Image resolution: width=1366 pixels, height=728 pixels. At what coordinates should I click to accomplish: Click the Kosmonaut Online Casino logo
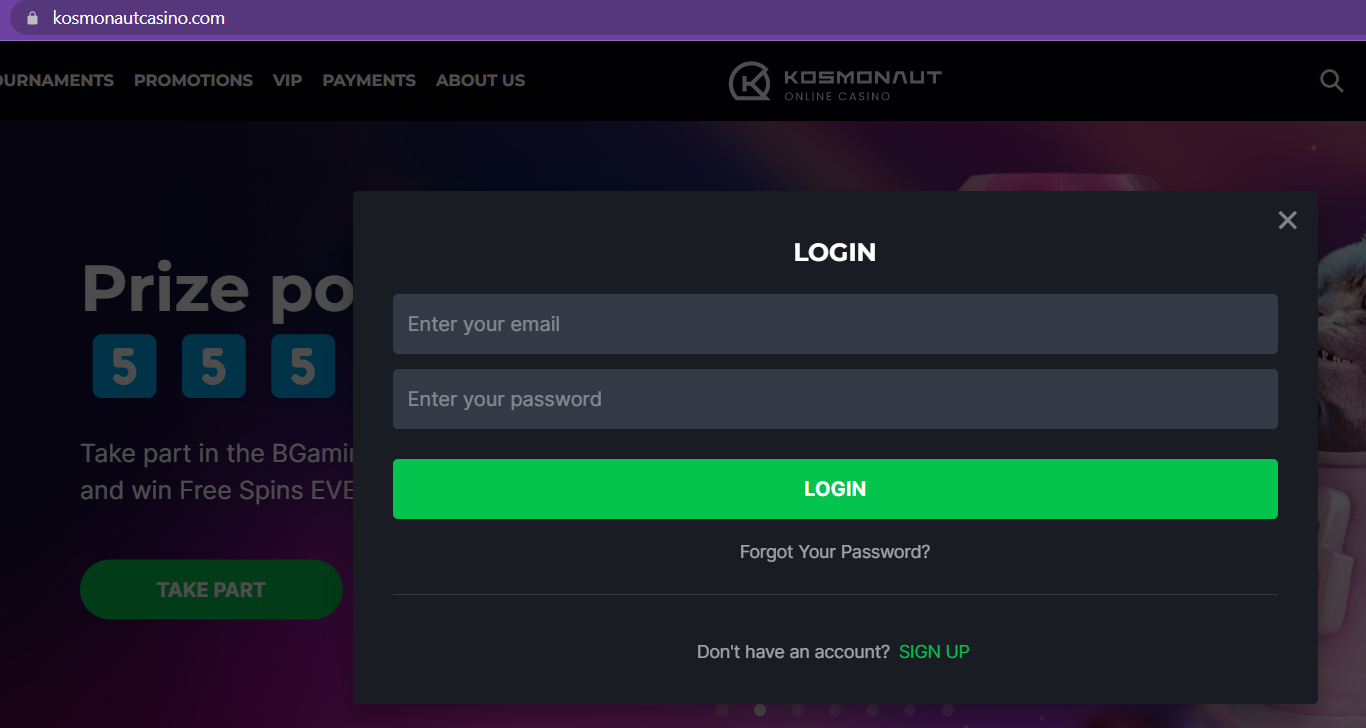(835, 81)
